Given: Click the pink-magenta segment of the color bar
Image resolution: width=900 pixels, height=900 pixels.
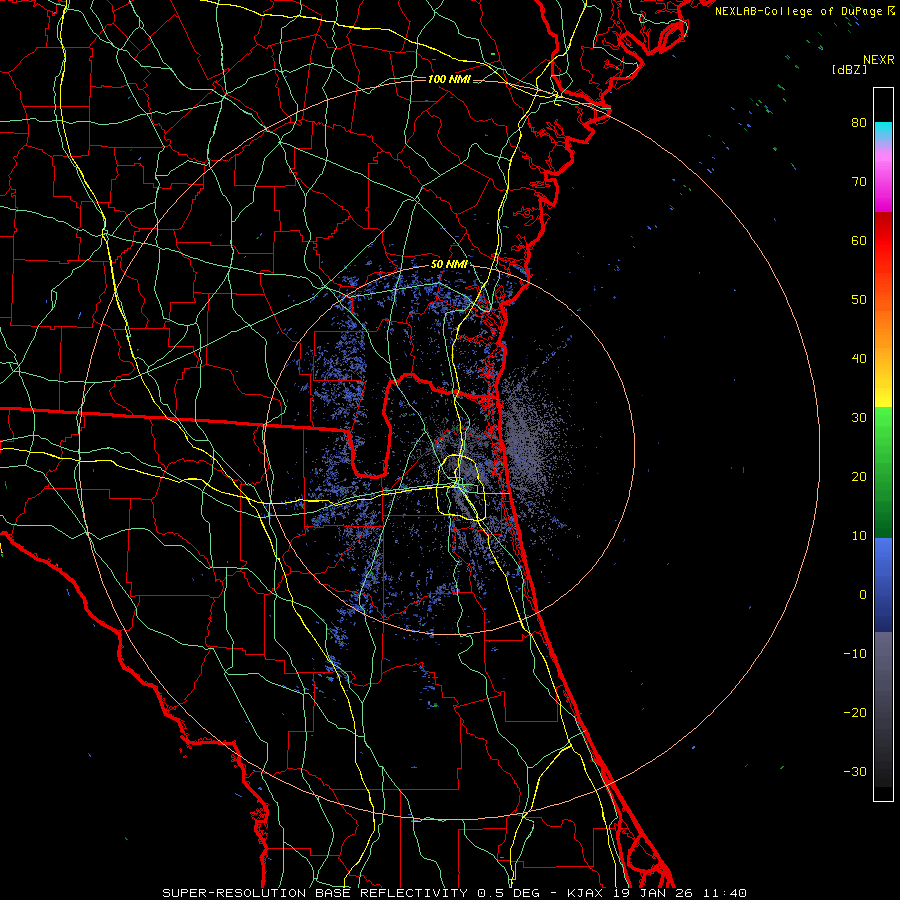Looking at the screenshot, I should [883, 178].
